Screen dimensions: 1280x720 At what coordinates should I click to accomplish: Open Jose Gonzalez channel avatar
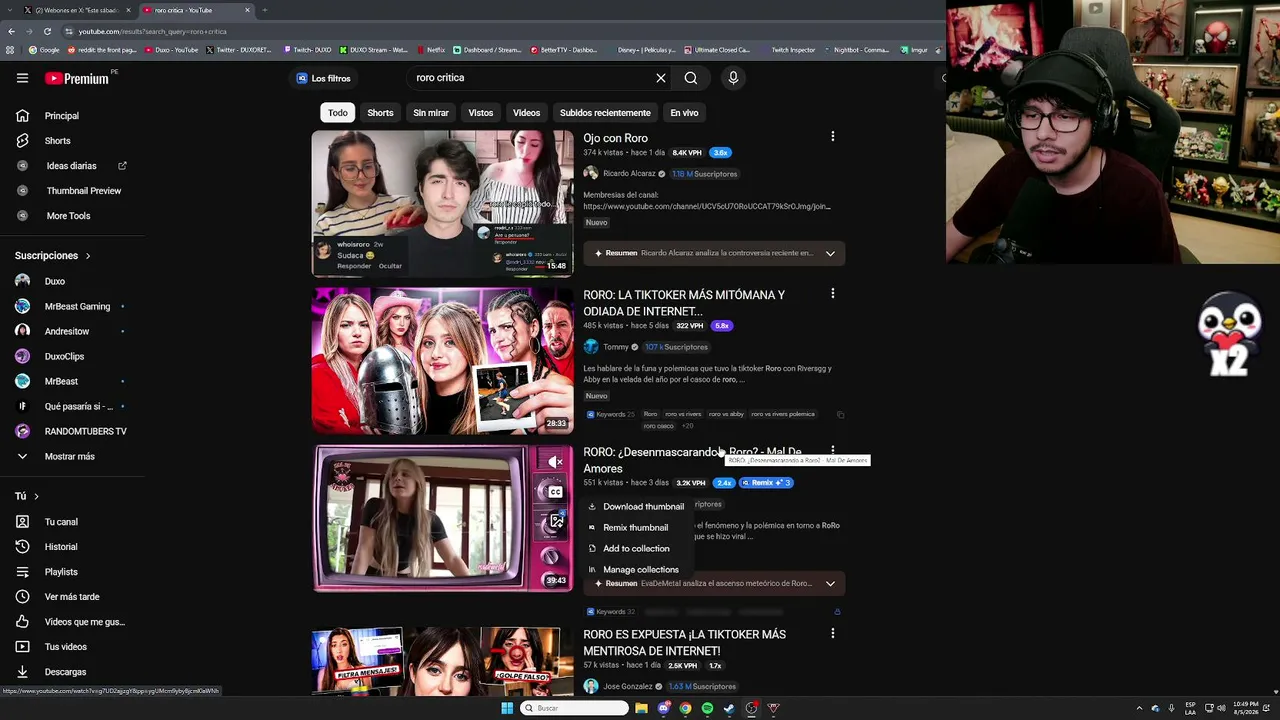point(591,686)
